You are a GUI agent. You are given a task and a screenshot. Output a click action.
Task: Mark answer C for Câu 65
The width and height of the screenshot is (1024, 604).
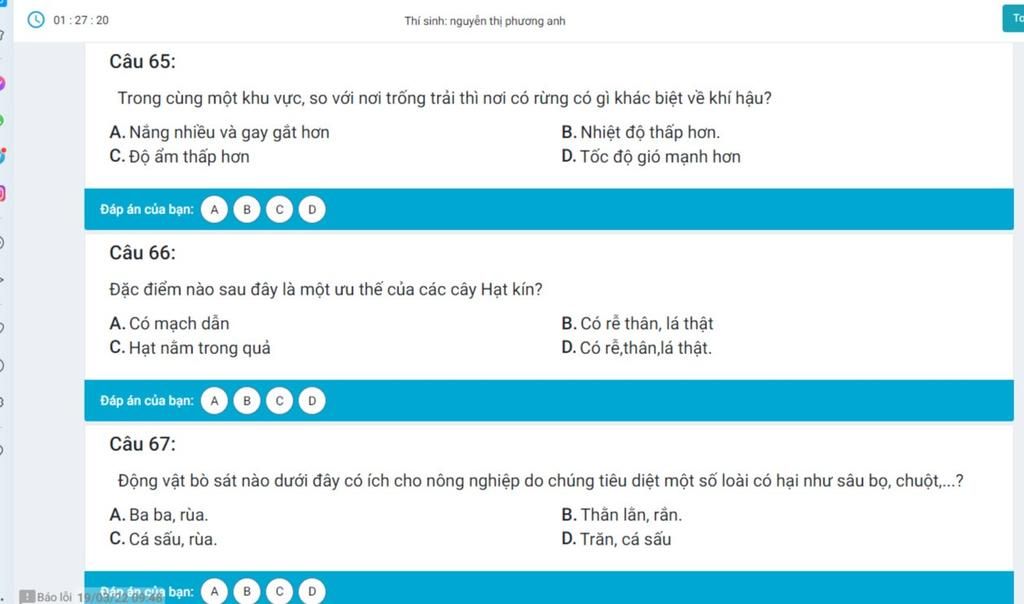click(x=280, y=210)
